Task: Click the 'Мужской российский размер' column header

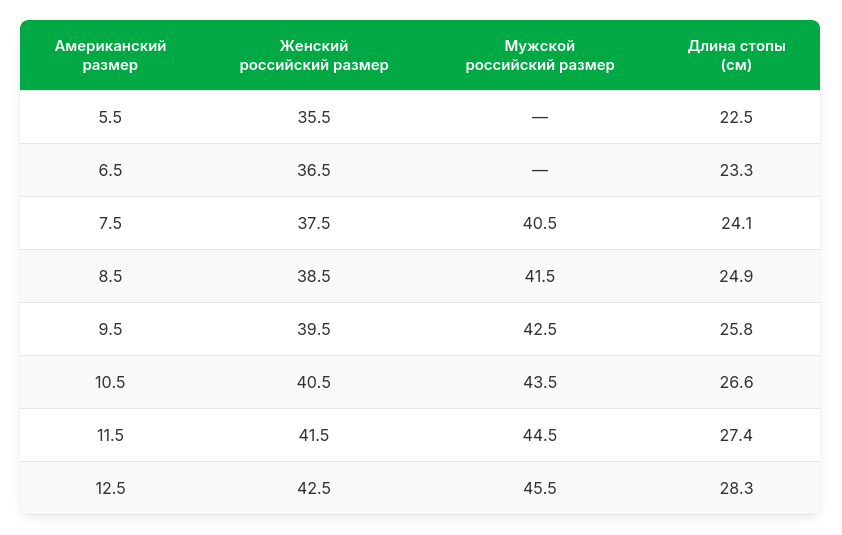Action: [x=540, y=56]
